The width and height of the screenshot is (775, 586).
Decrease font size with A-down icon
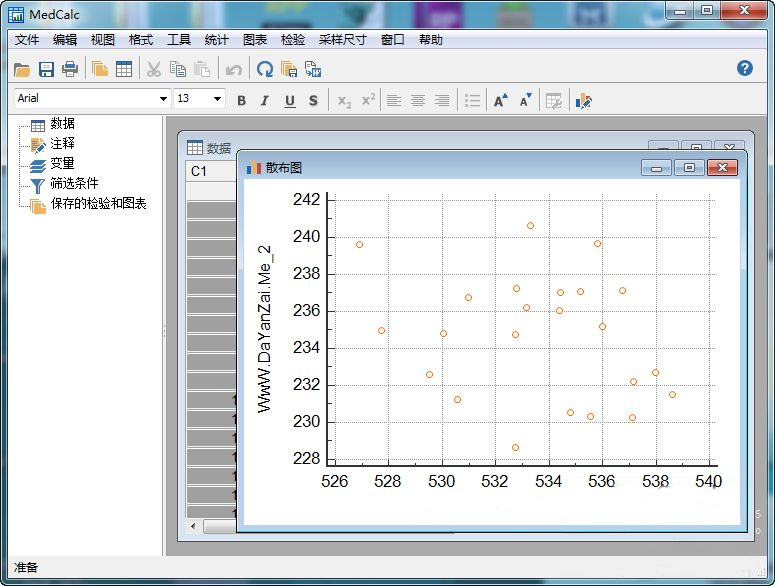tap(526, 100)
